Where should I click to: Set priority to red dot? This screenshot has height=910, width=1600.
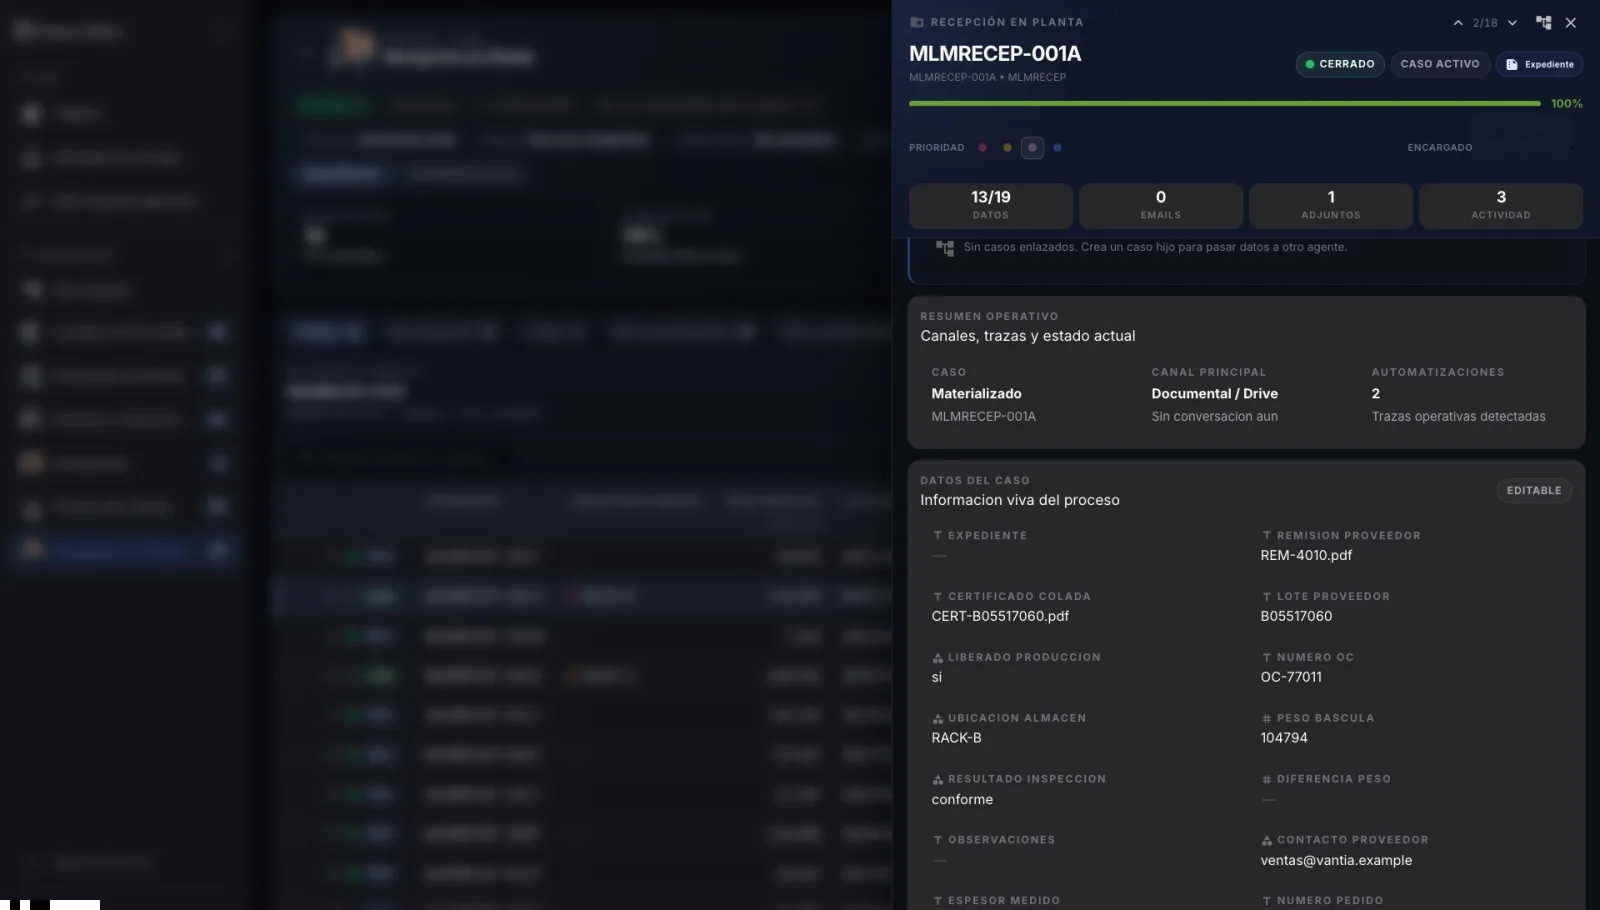[982, 148]
